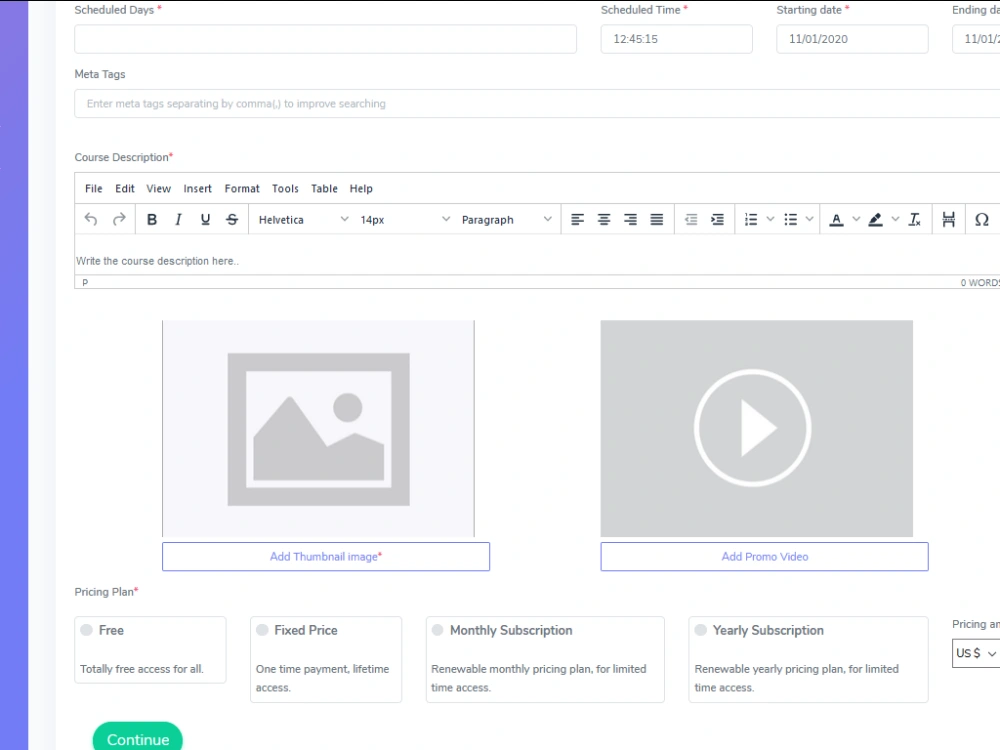Open the Format menu in editor
1000x750 pixels.
[x=242, y=188]
